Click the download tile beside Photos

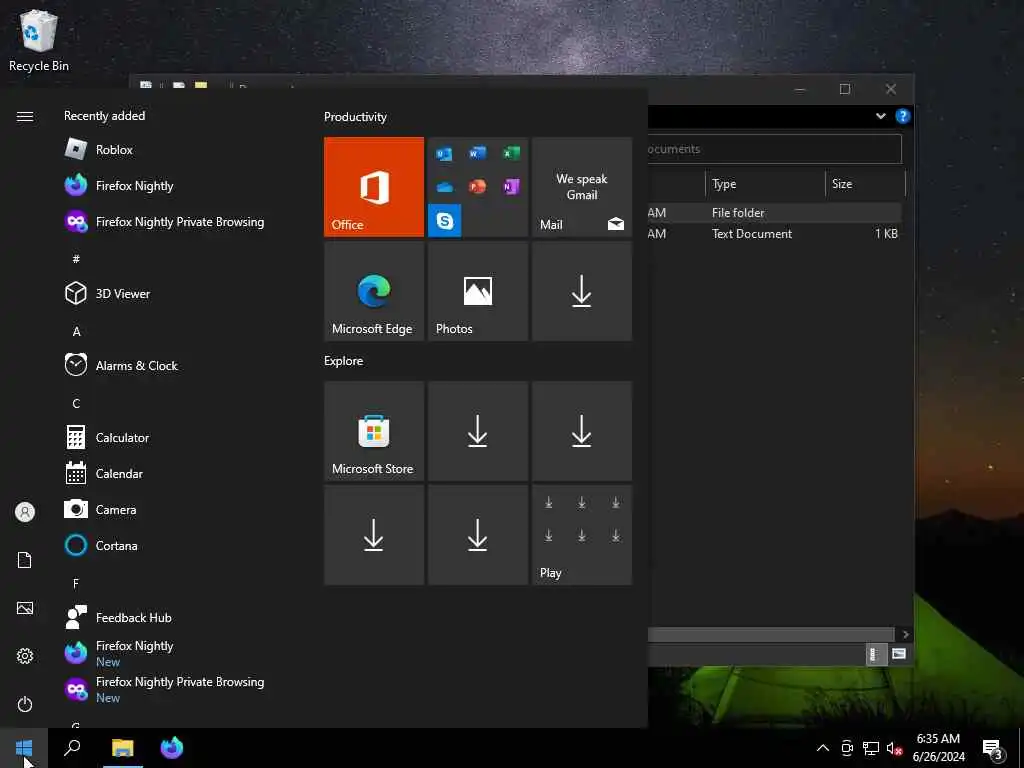pos(582,291)
